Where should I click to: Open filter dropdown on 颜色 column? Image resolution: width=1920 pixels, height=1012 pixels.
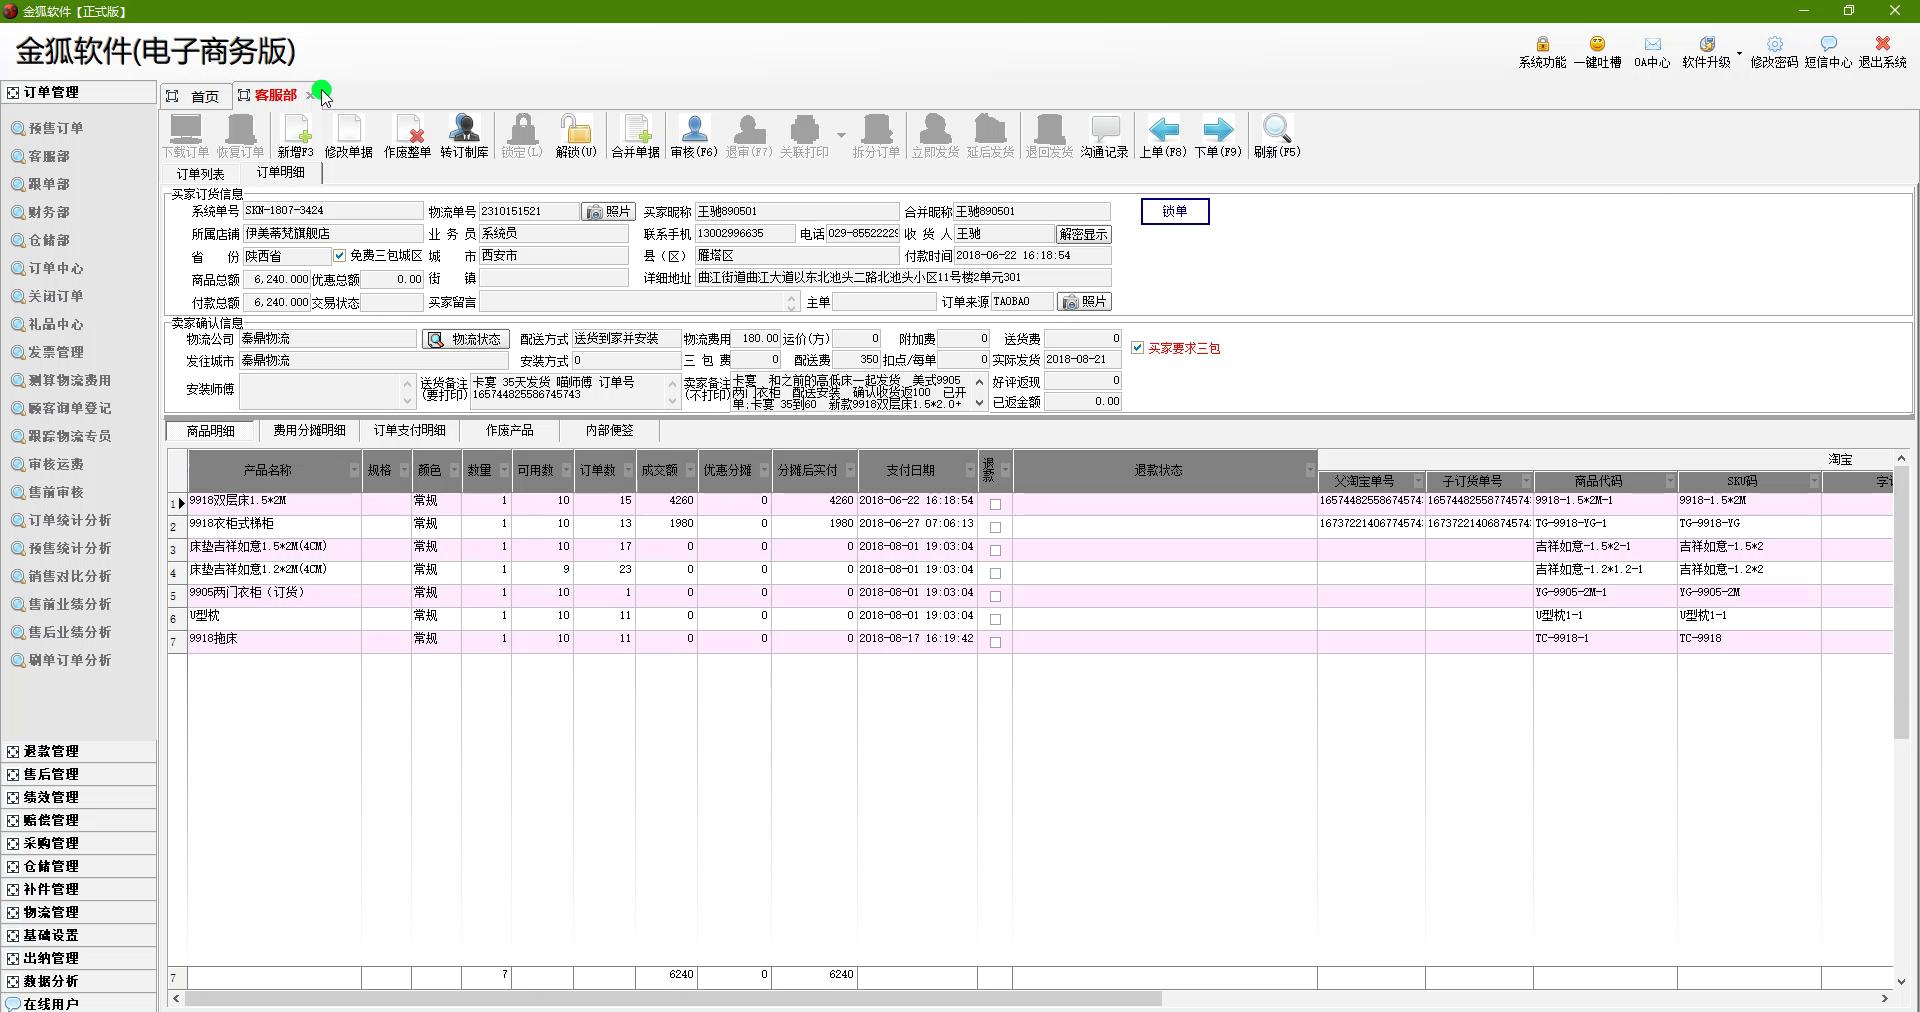click(454, 470)
